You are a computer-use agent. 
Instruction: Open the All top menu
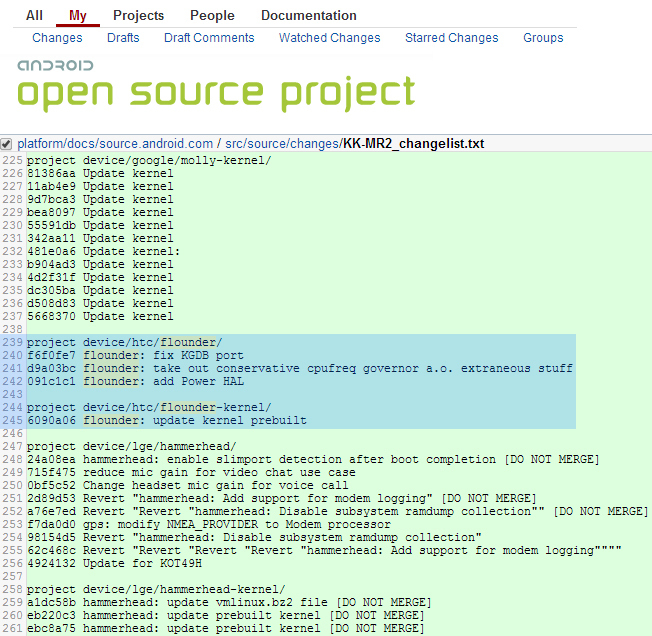[x=34, y=15]
